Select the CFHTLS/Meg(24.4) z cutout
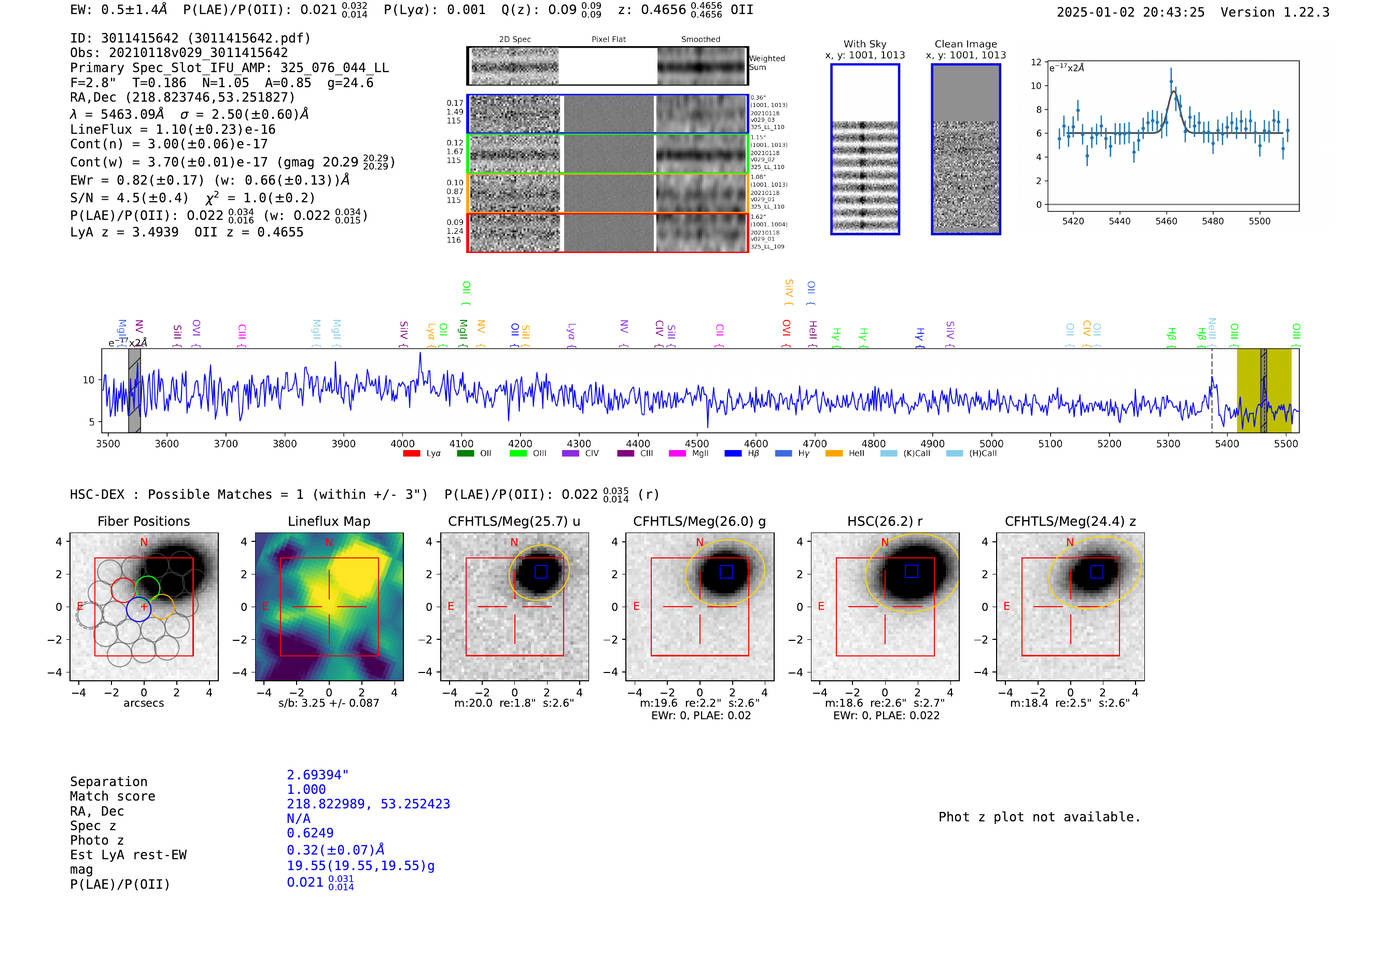Screen dimensions: 1400x953 (1070, 606)
